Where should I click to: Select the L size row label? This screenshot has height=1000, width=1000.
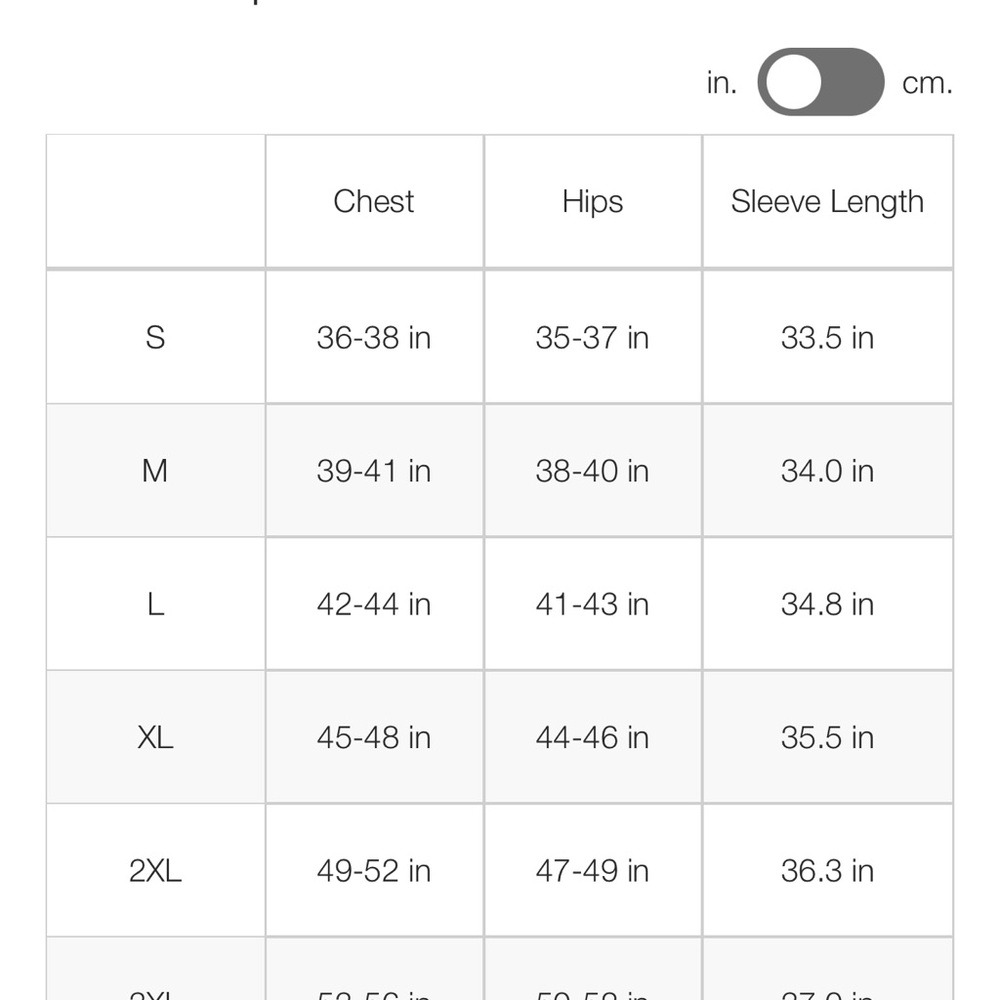point(155,604)
